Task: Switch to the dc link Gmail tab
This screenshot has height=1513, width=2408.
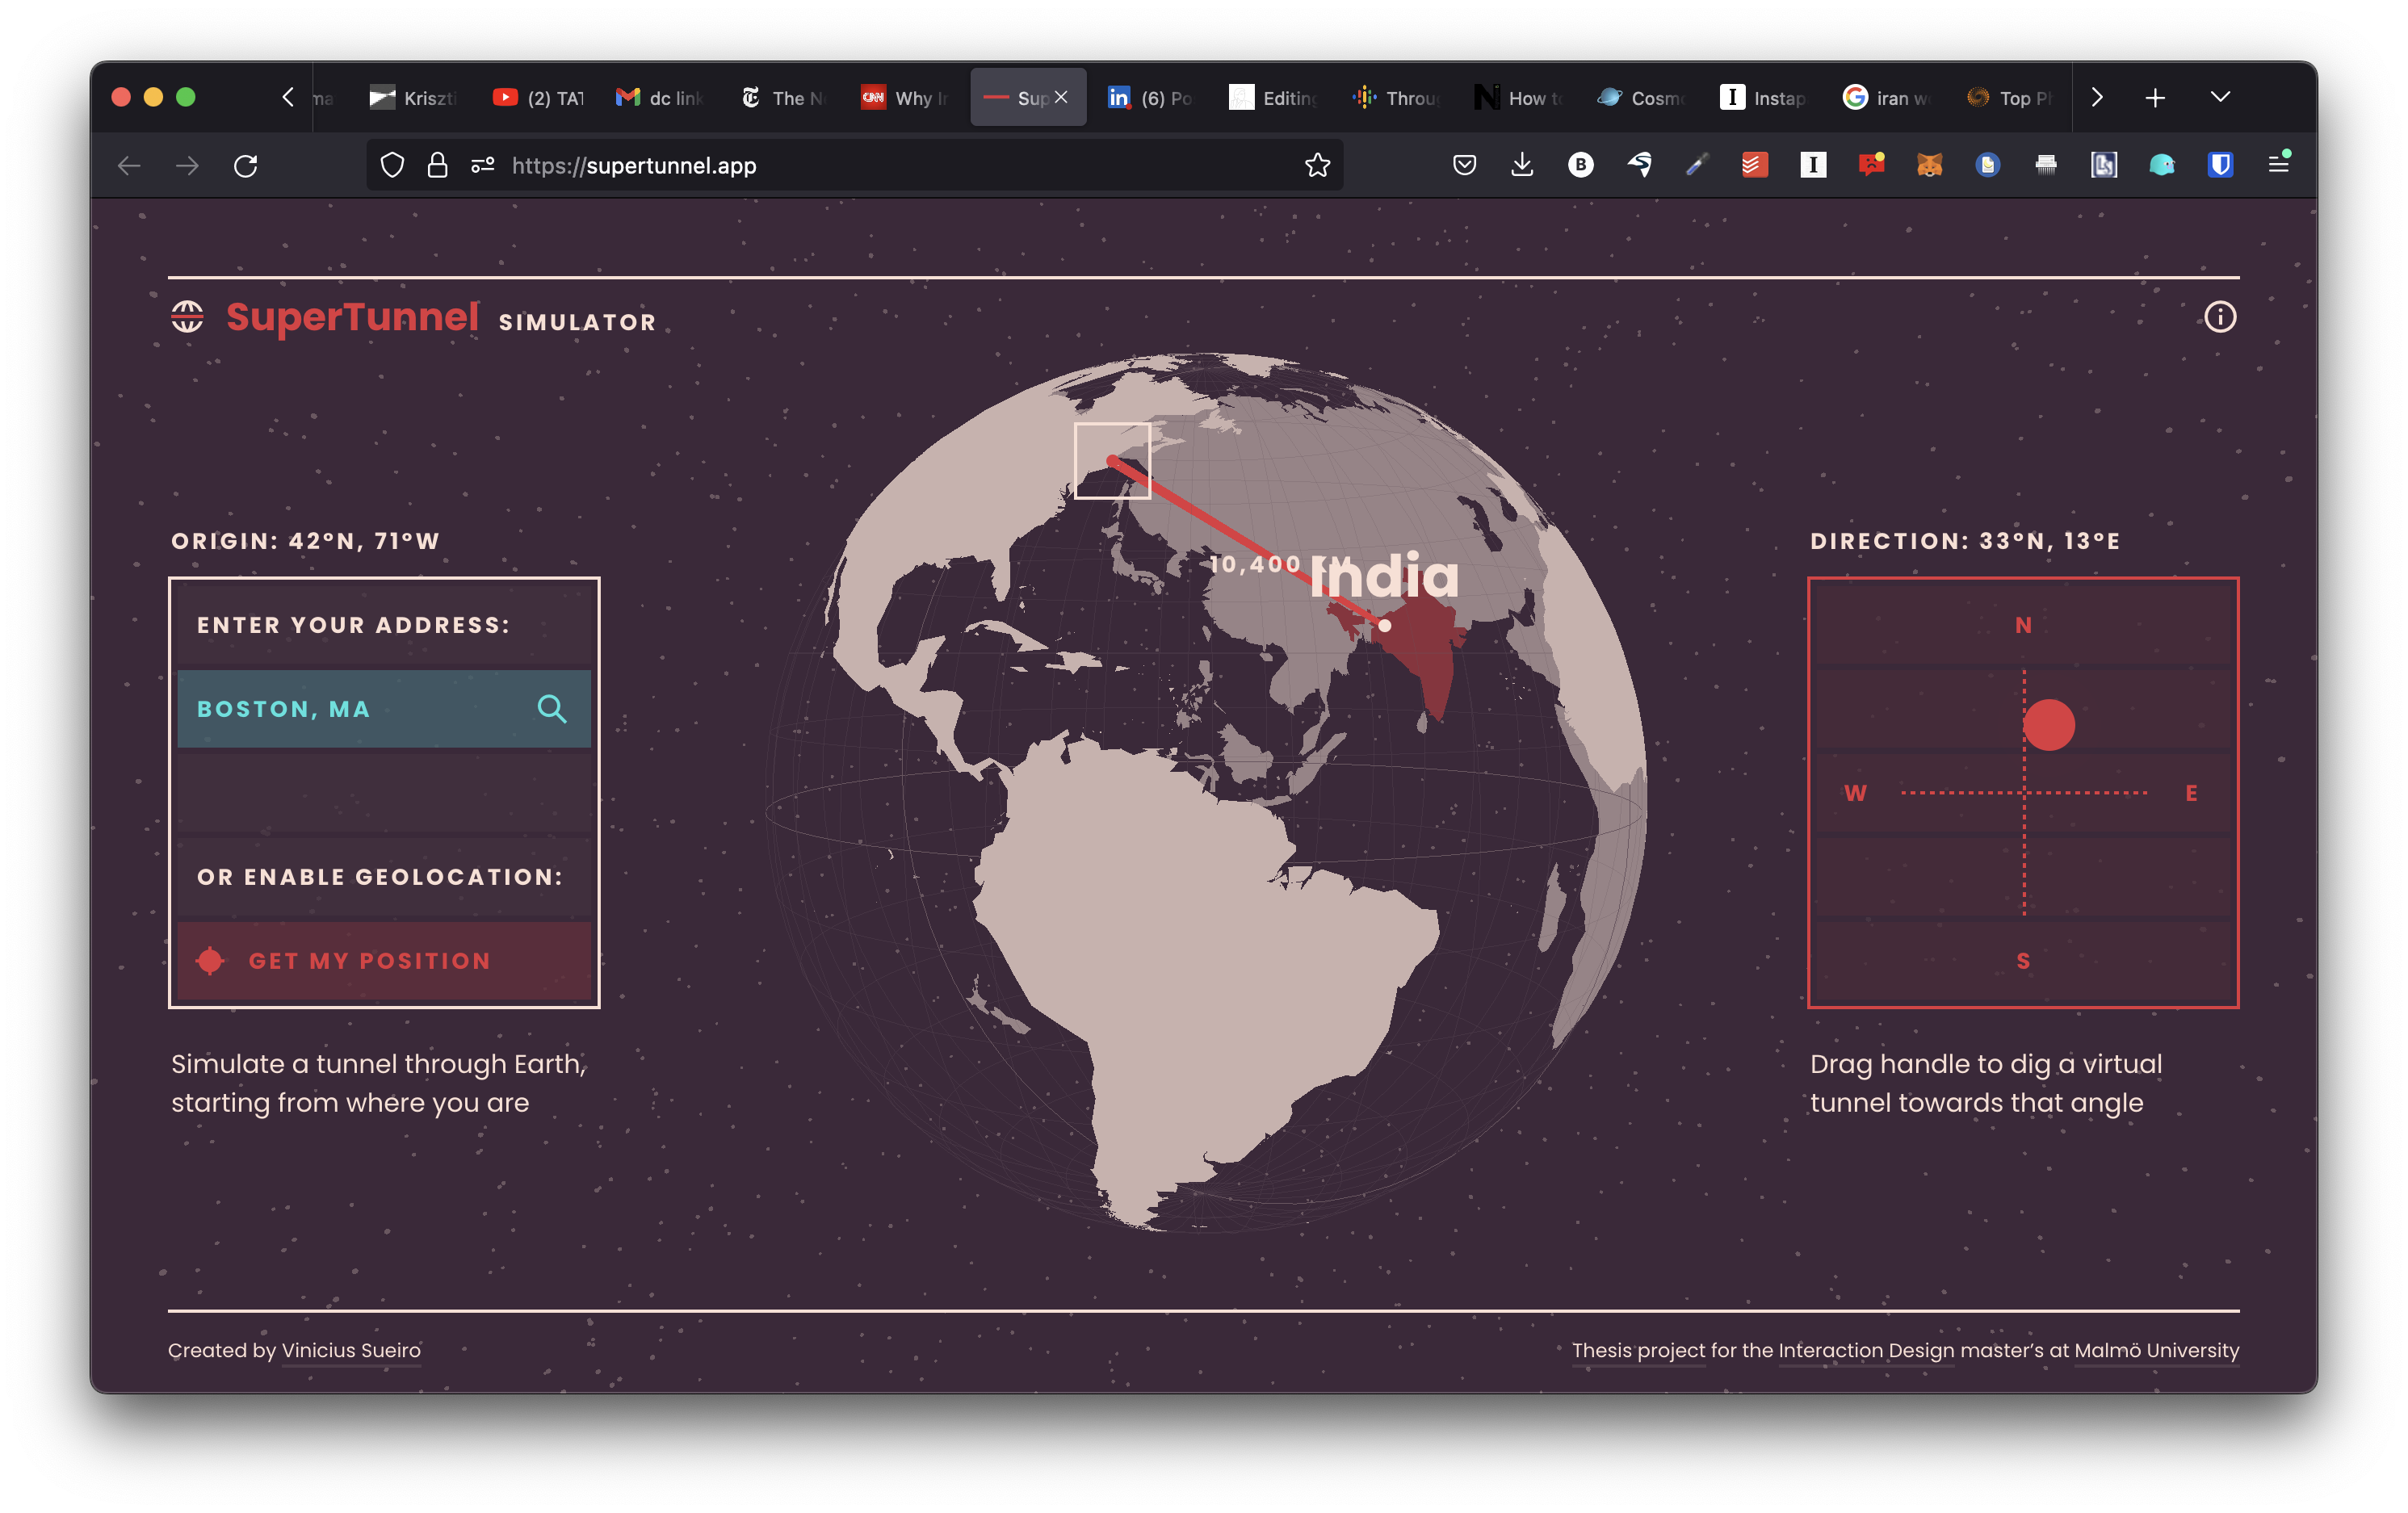Action: [660, 98]
